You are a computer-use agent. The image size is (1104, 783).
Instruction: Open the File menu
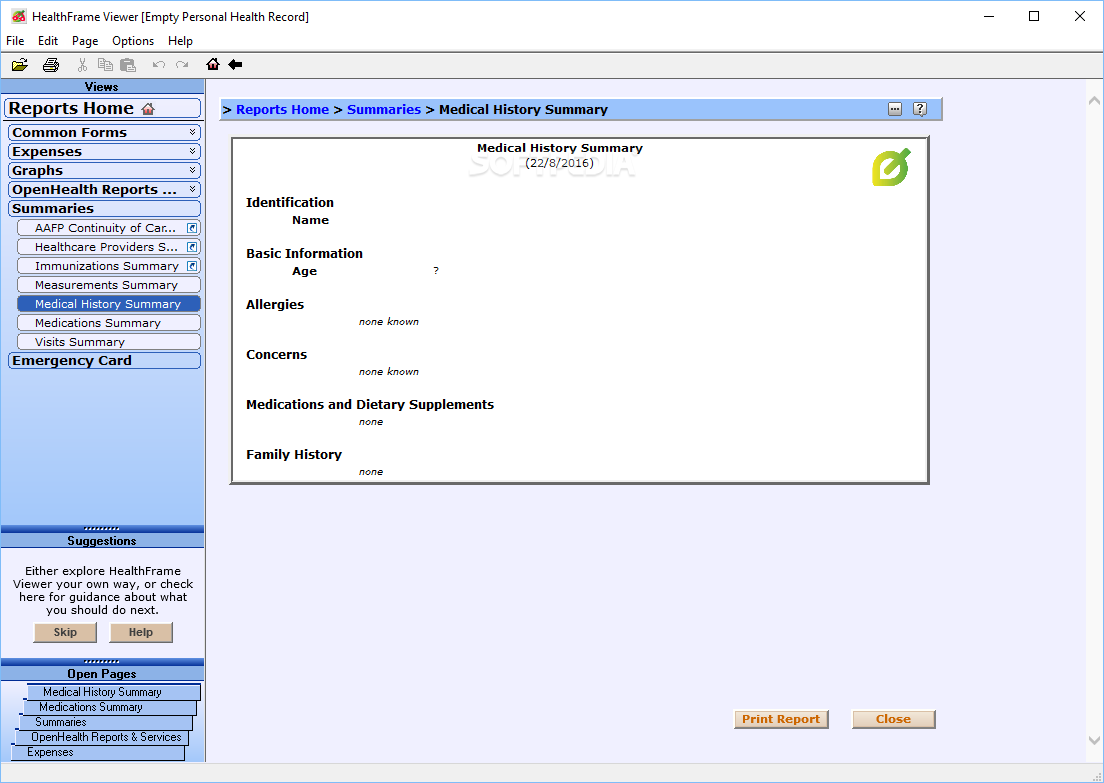tap(15, 41)
